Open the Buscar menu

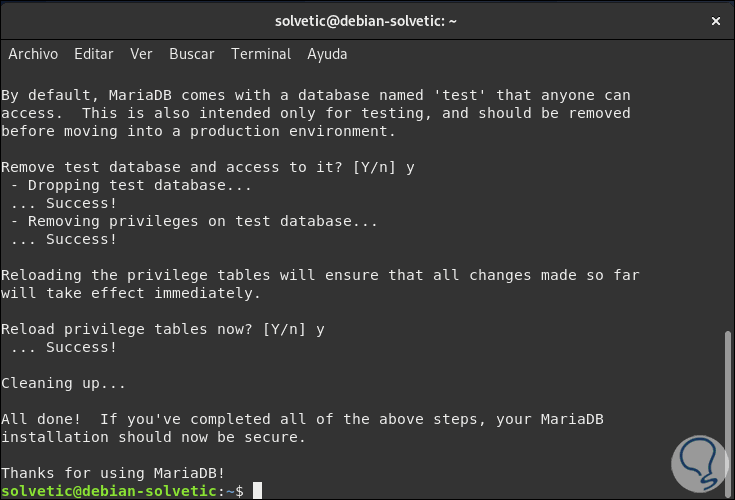tap(190, 54)
